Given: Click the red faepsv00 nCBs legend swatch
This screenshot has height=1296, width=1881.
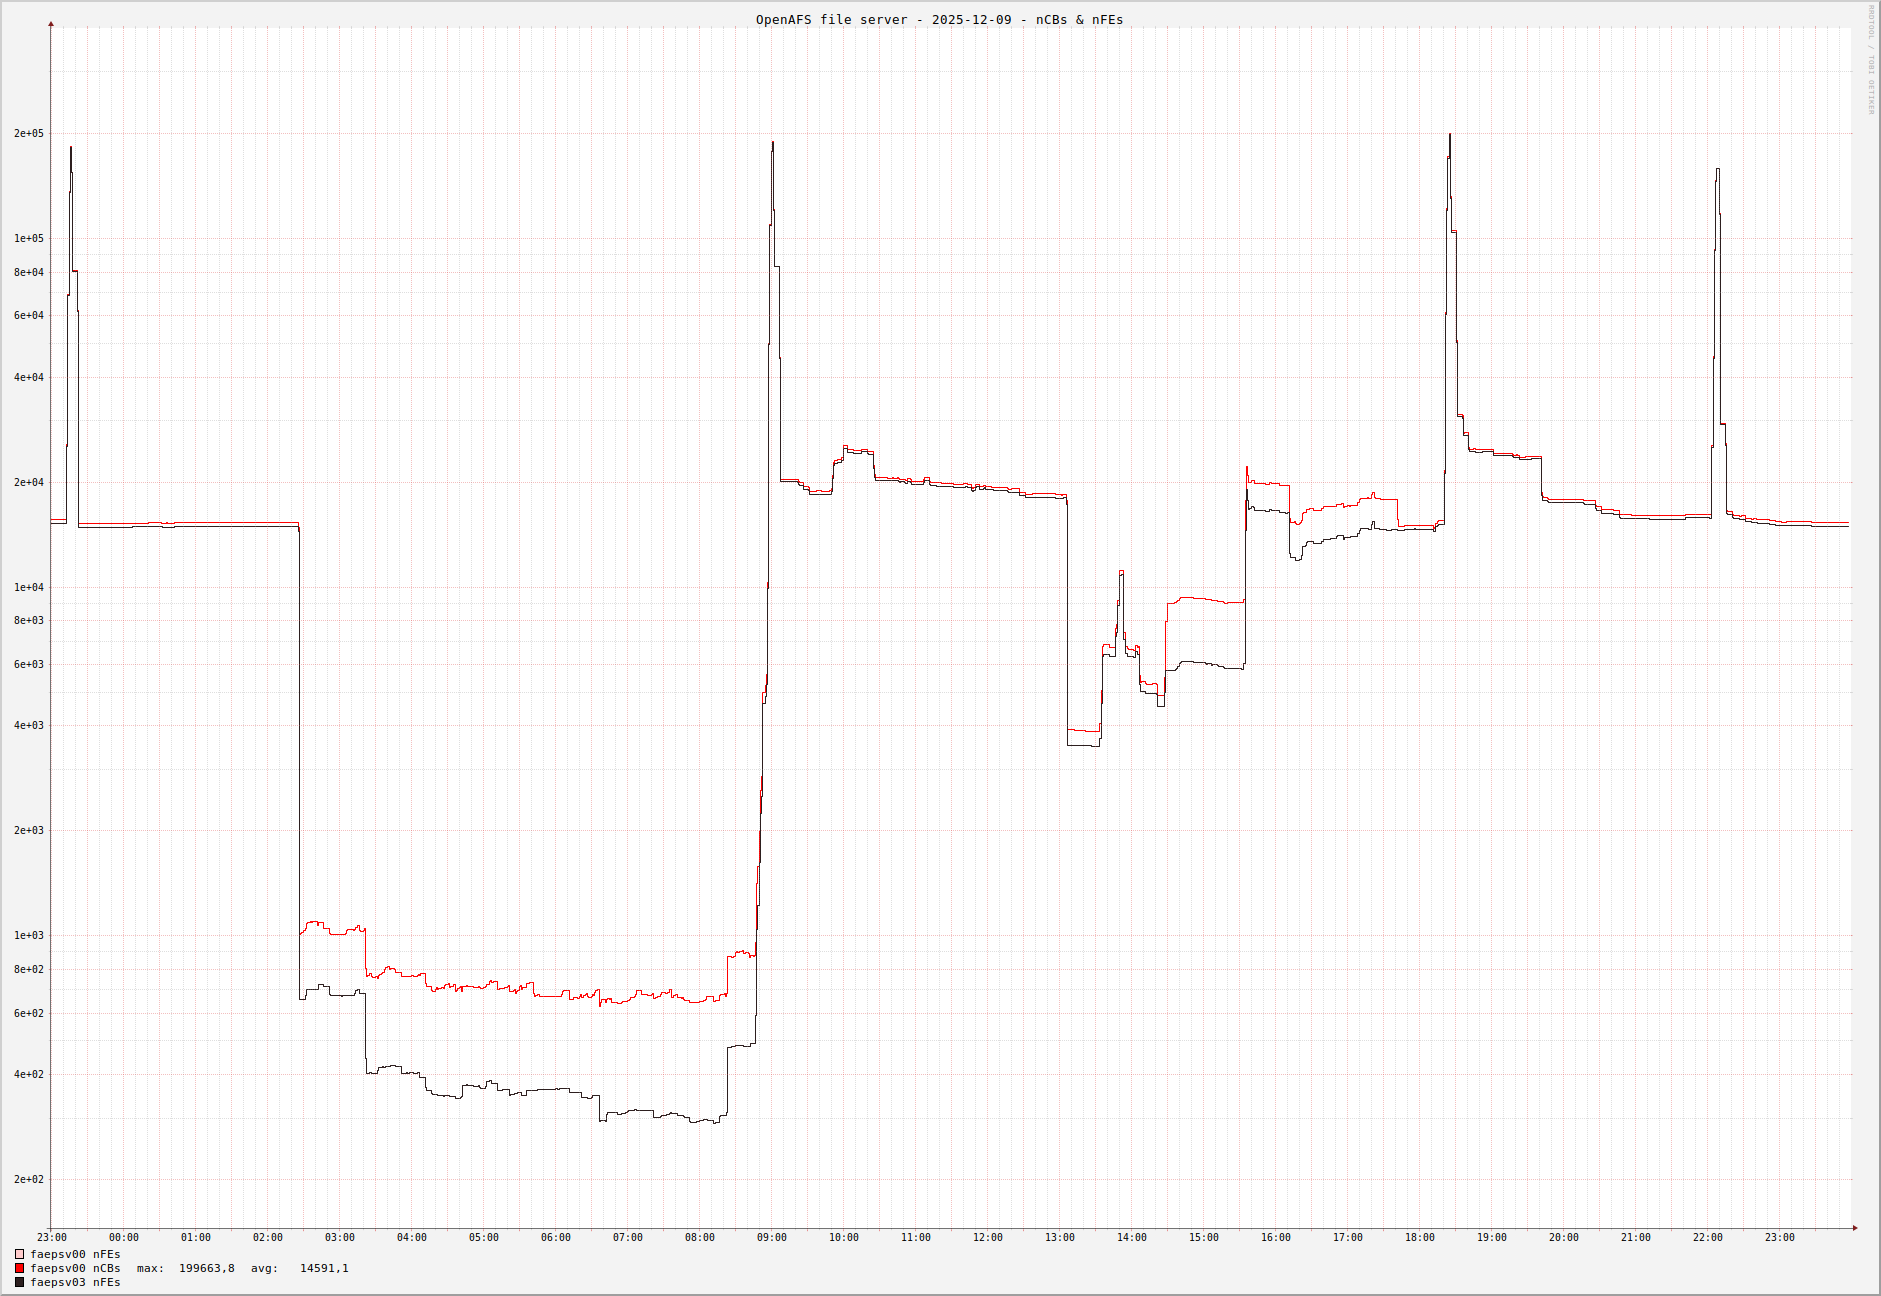Looking at the screenshot, I should 19,1268.
